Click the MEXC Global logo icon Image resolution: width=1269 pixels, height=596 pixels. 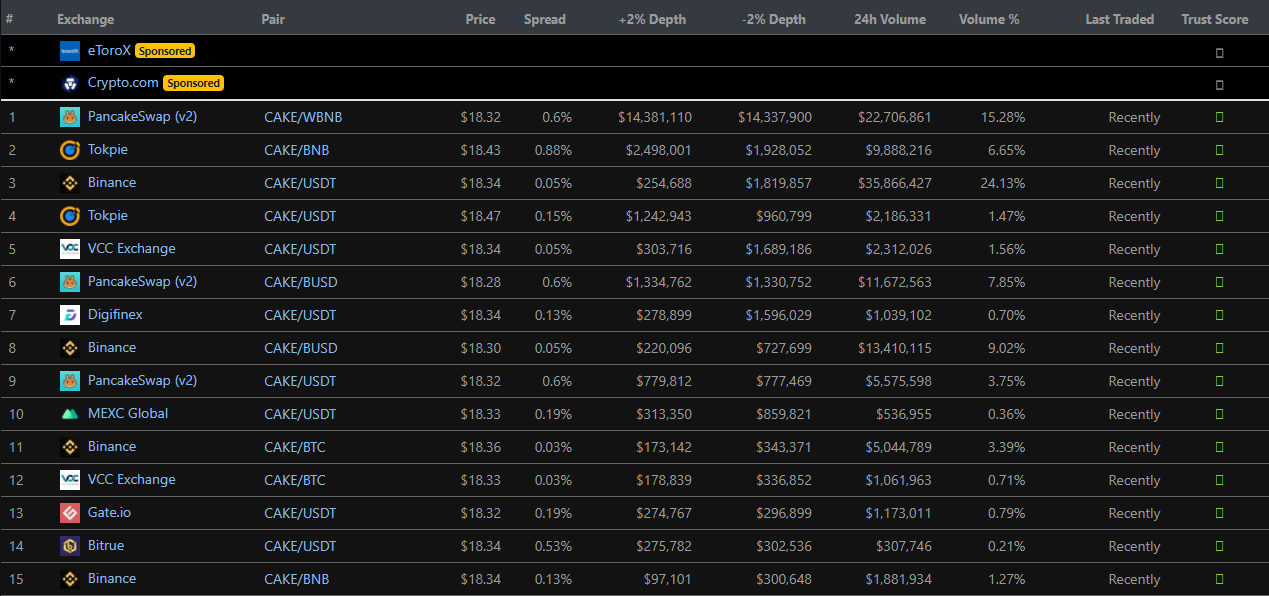70,414
